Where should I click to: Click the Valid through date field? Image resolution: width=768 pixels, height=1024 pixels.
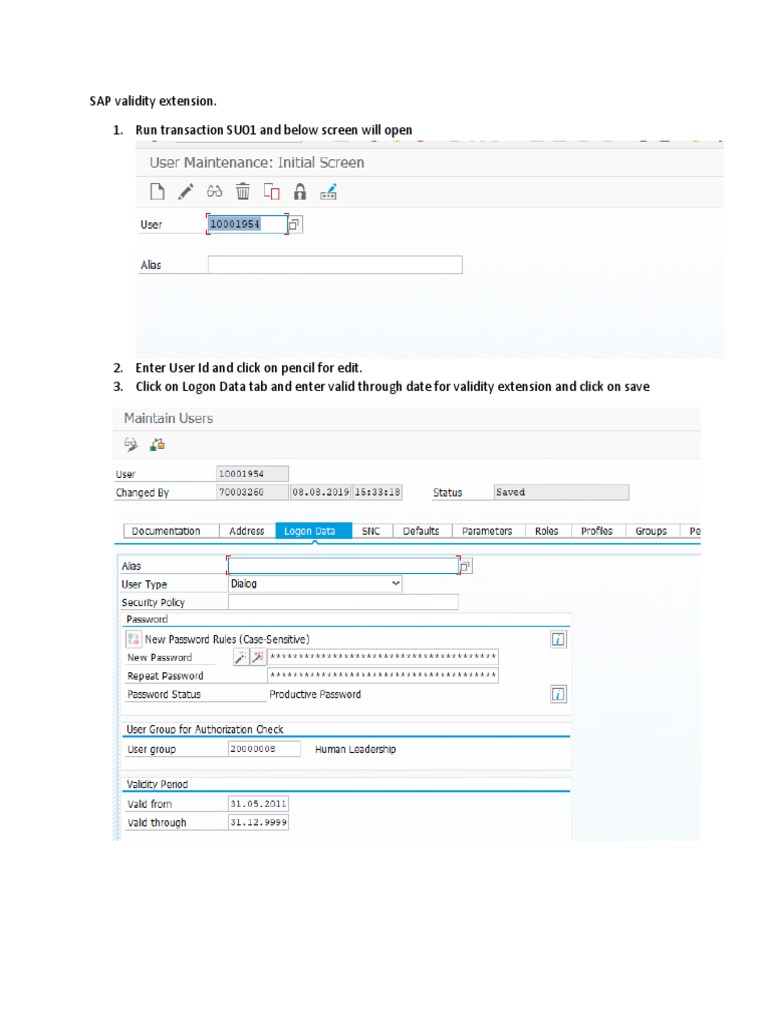point(258,822)
